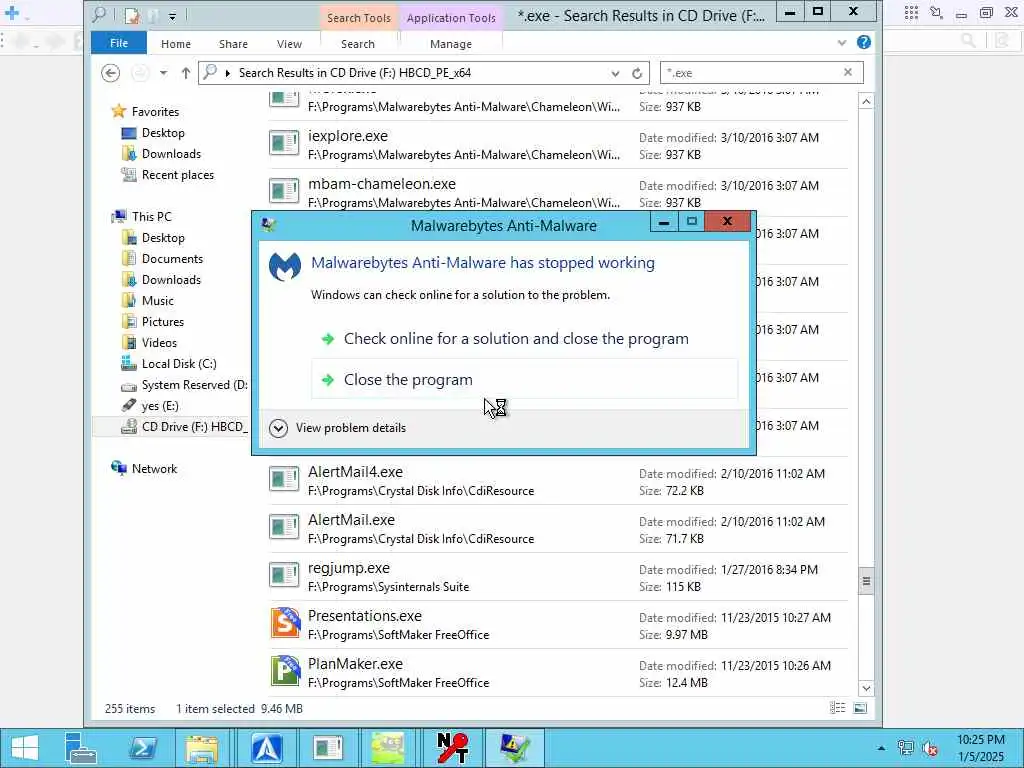Open Documents under This PC
The height and width of the screenshot is (768, 1024).
click(172, 259)
